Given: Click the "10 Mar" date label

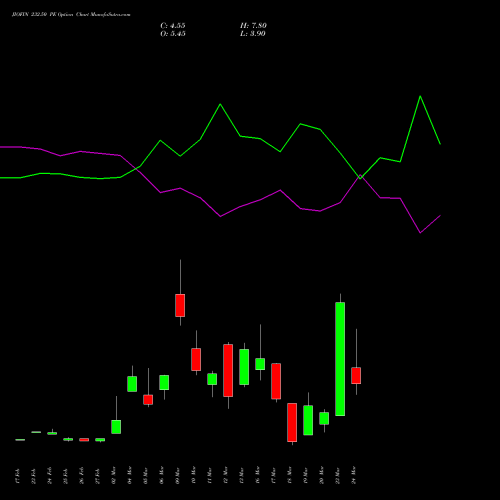Looking at the screenshot, I should (194, 475).
